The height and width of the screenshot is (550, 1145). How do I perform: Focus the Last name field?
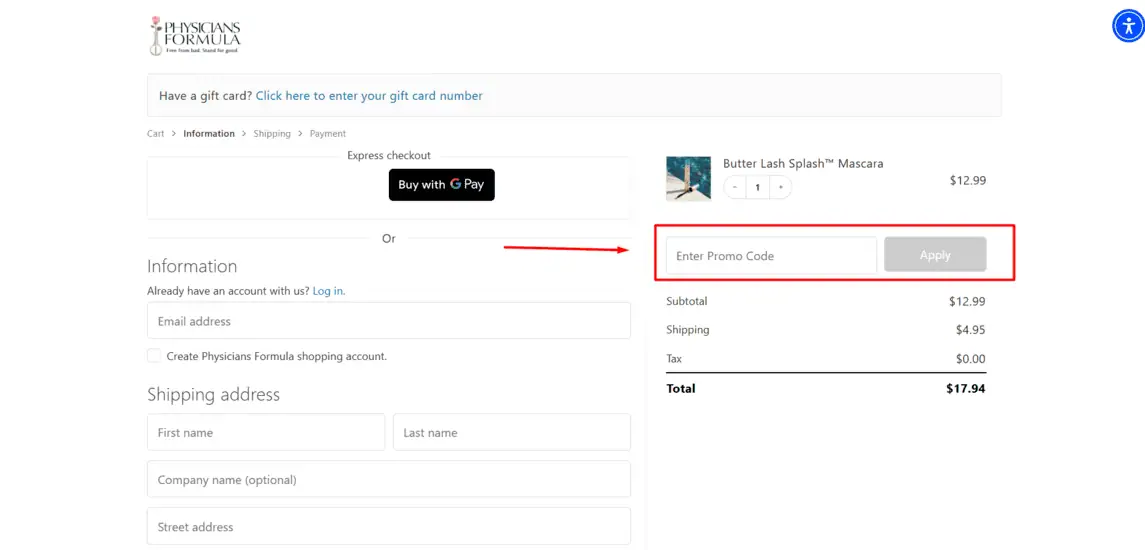[x=512, y=432]
